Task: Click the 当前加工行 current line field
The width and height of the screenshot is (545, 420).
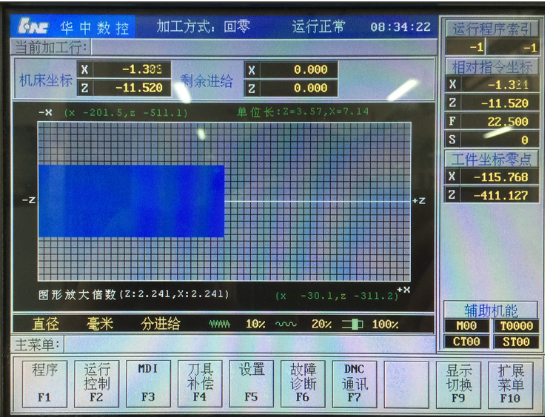Action: coord(264,47)
